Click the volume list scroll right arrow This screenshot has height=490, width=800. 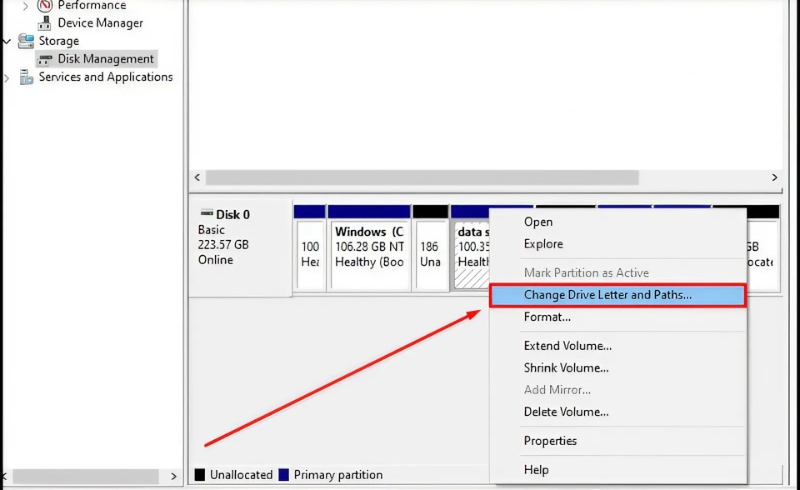pos(774,178)
